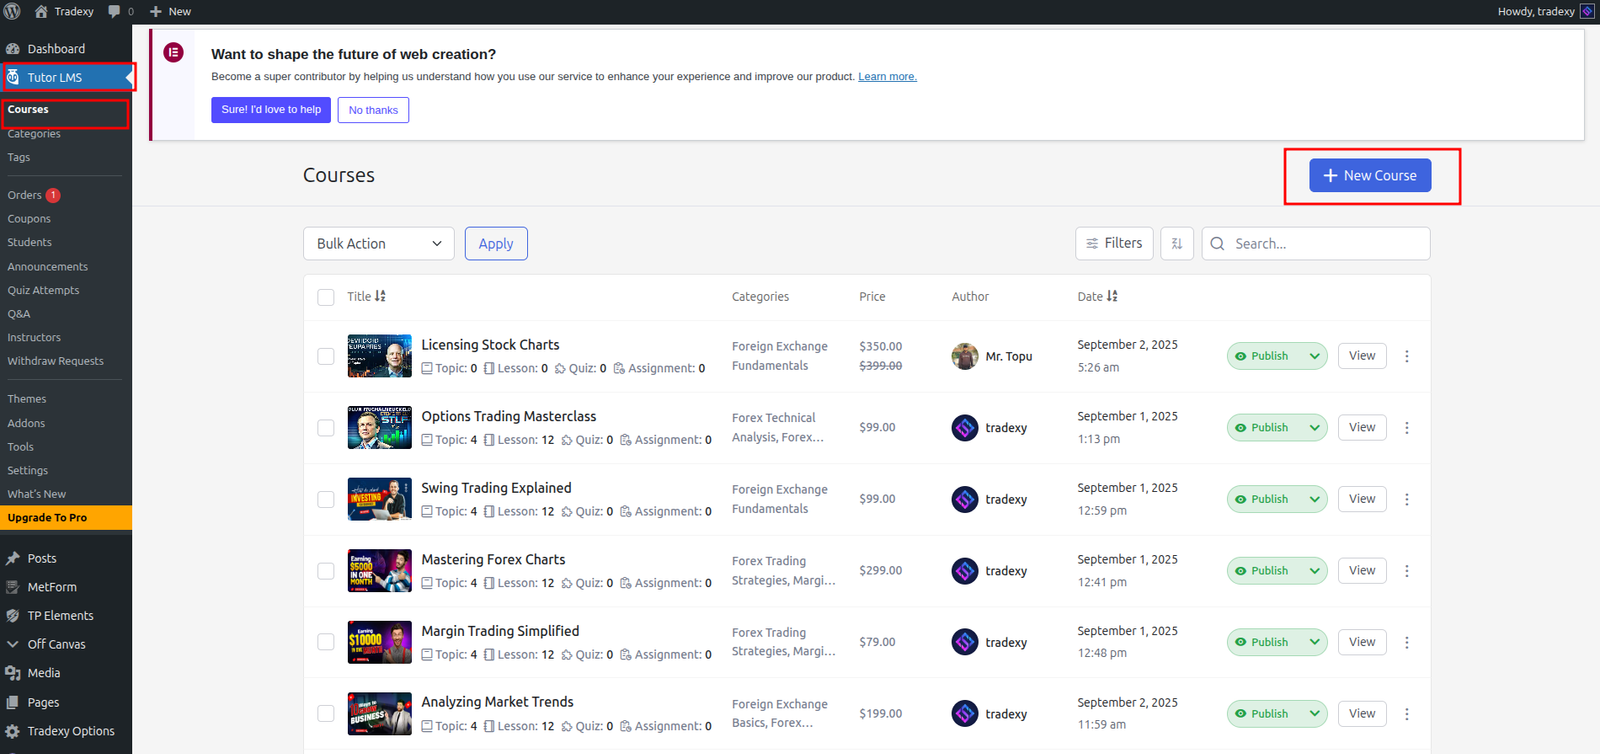Click the Tradexy Options gear icon

click(13, 731)
